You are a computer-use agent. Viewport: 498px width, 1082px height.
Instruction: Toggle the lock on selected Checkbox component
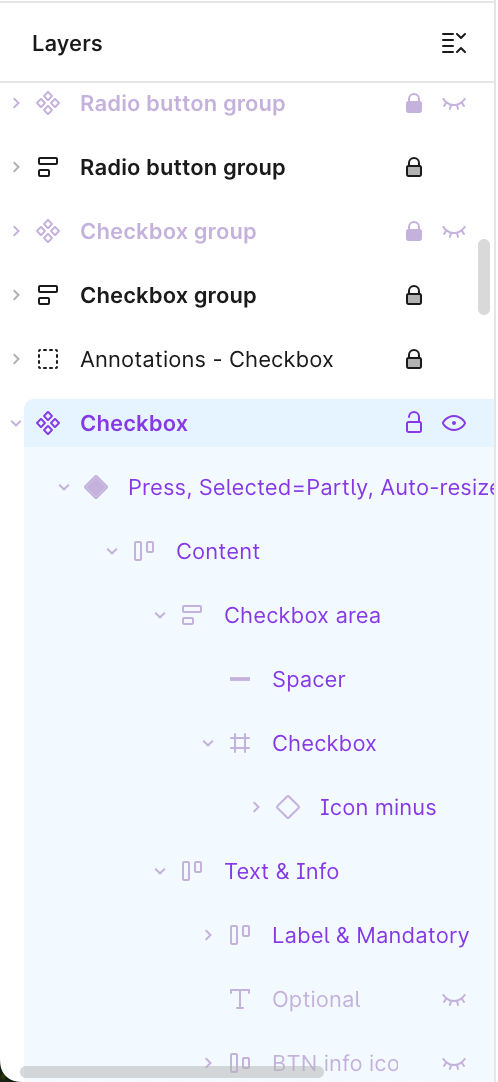[x=414, y=423]
